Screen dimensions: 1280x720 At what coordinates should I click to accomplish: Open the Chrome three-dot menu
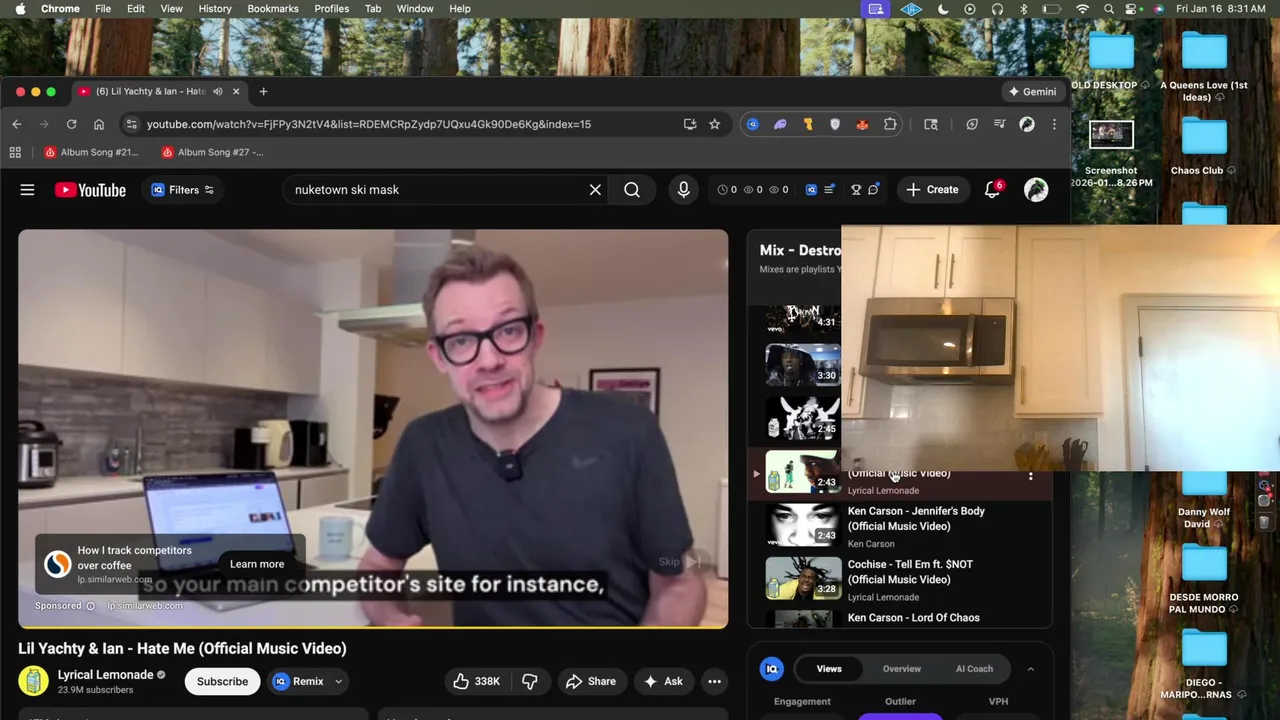tap(1054, 124)
